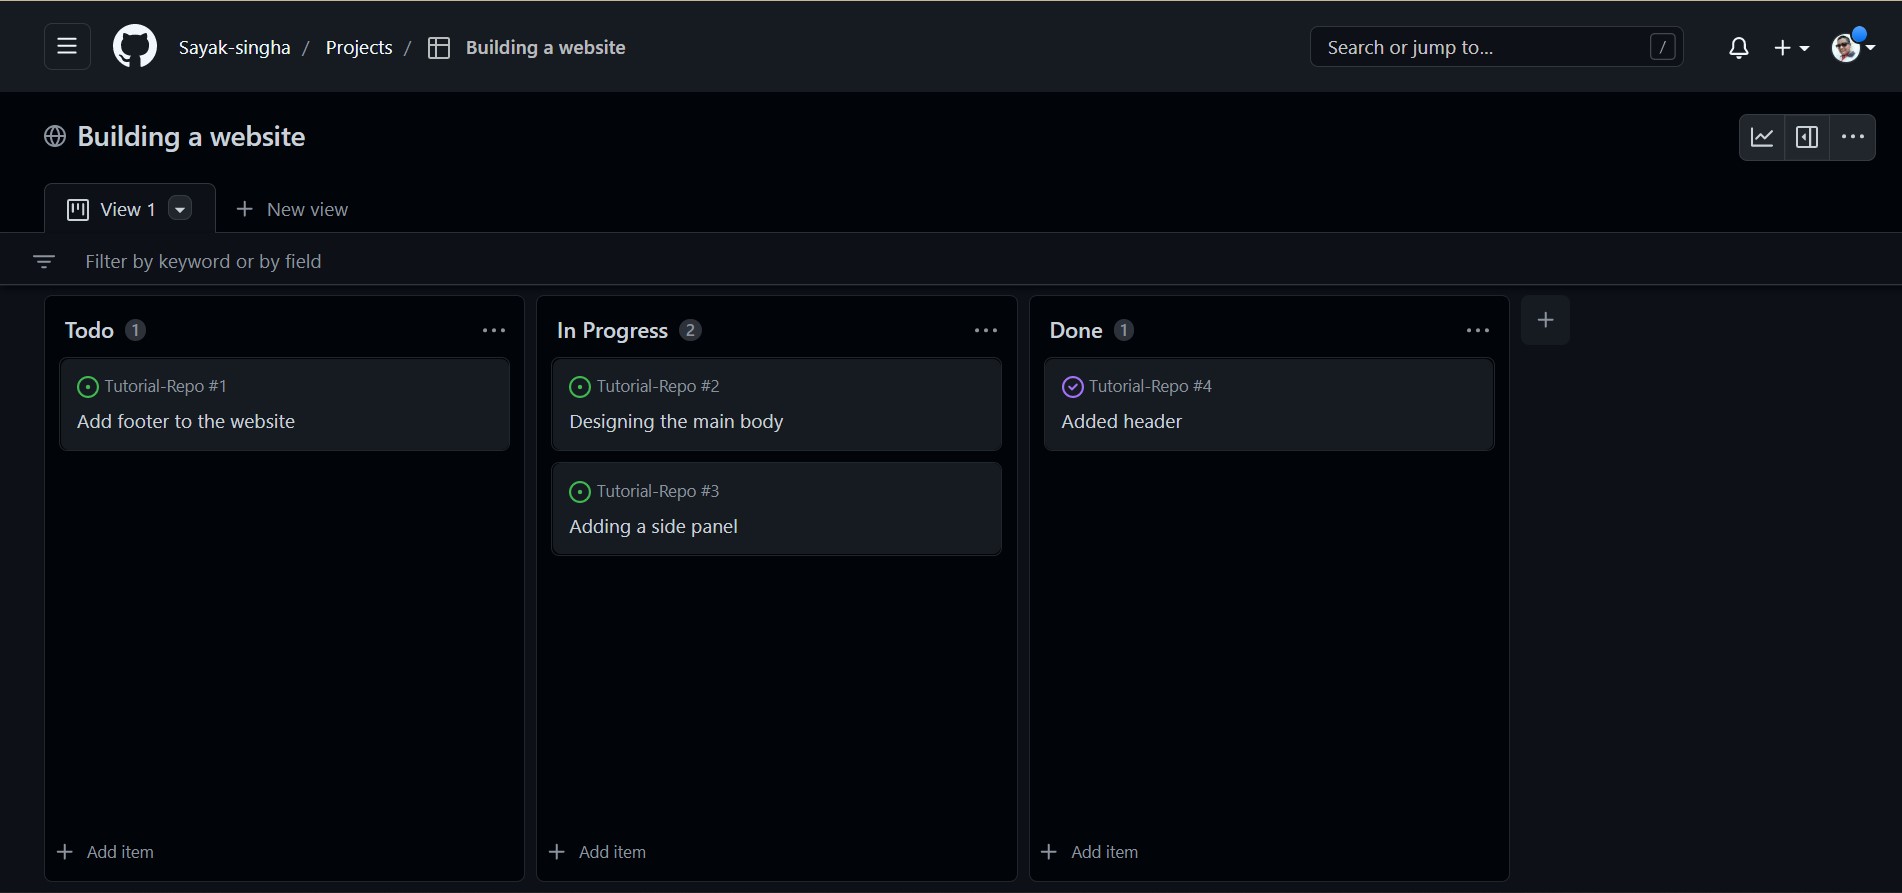This screenshot has height=893, width=1902.
Task: Add item to Todo column
Action: 106,852
